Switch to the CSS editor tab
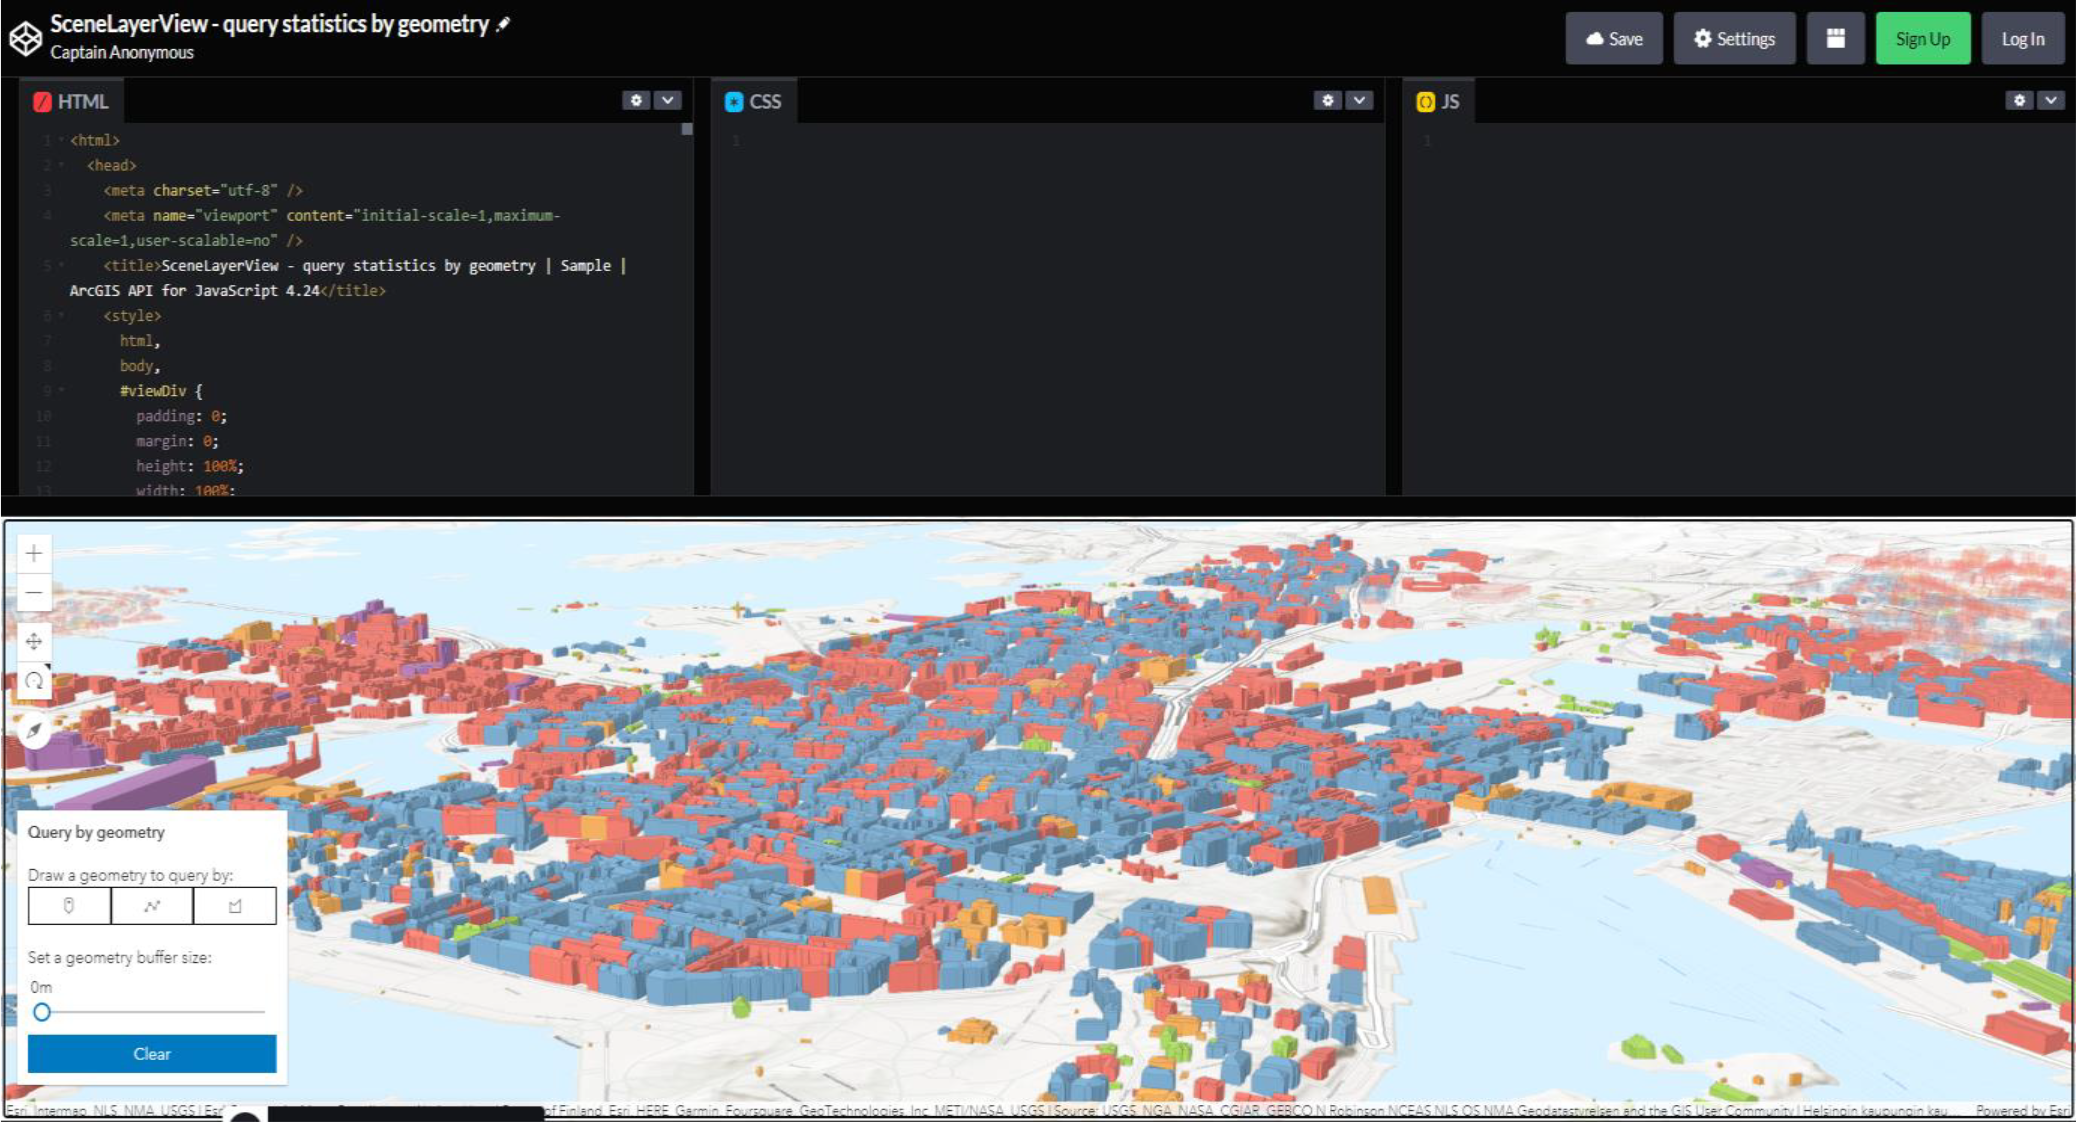 [754, 102]
